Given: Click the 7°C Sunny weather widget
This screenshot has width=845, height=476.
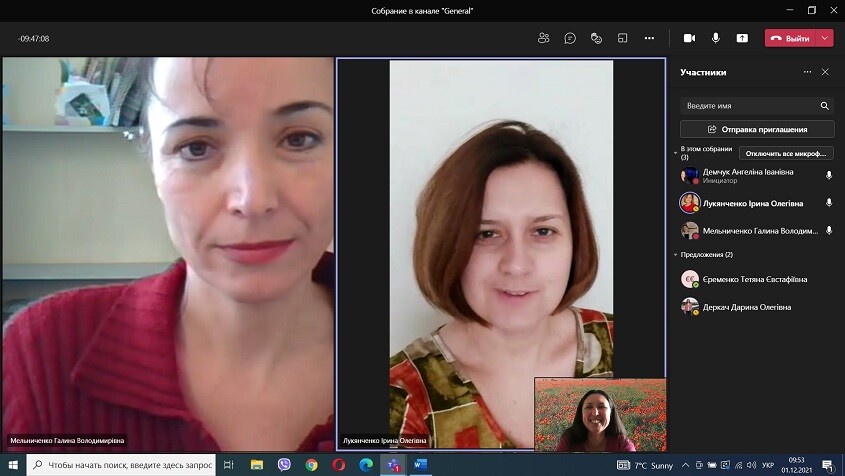Looking at the screenshot, I should pos(645,465).
